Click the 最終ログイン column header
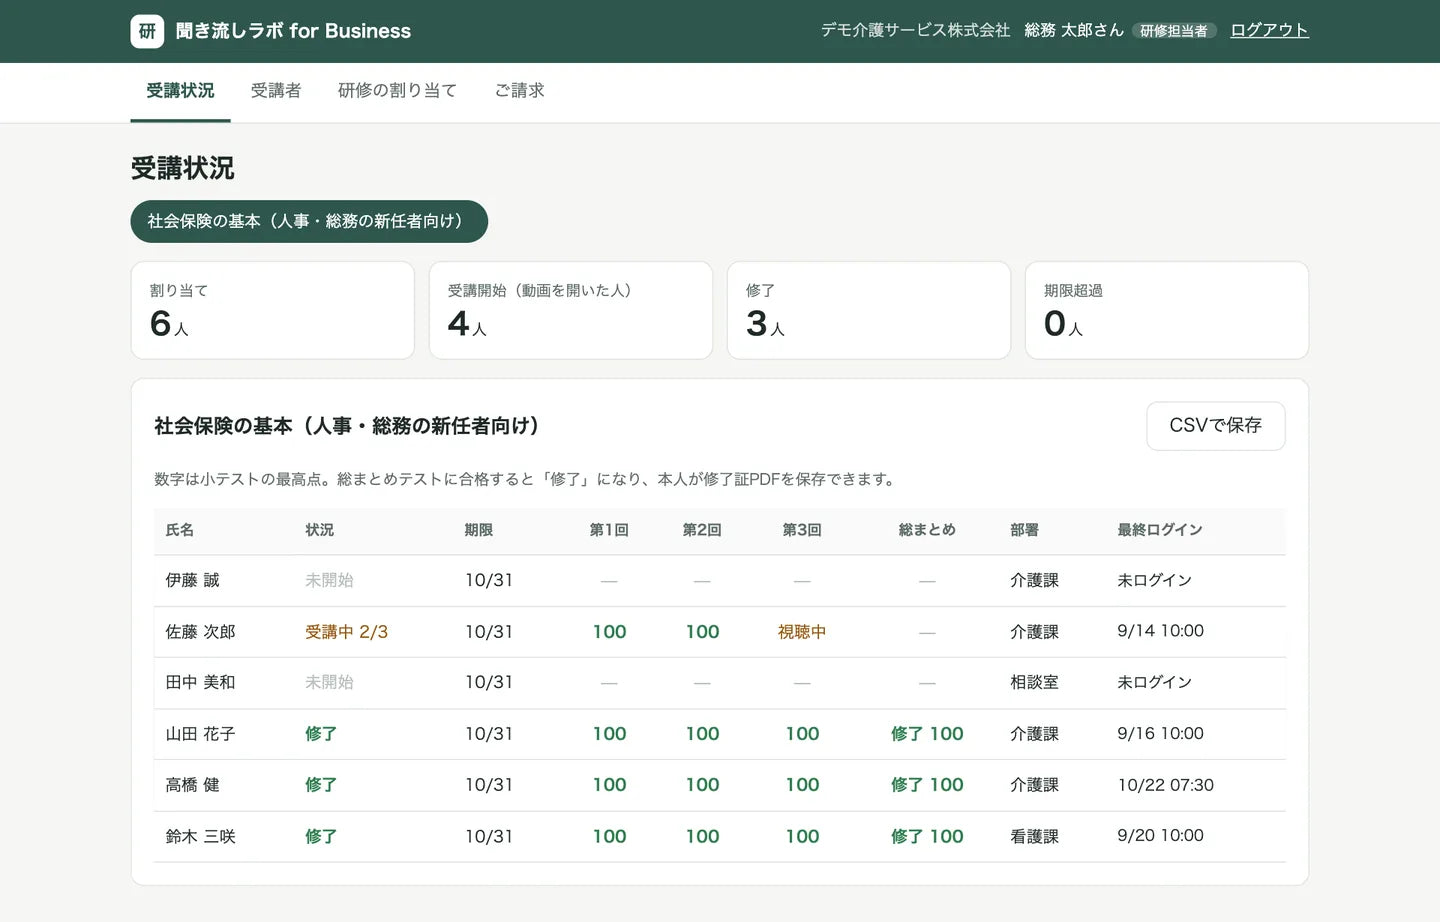 1160,530
